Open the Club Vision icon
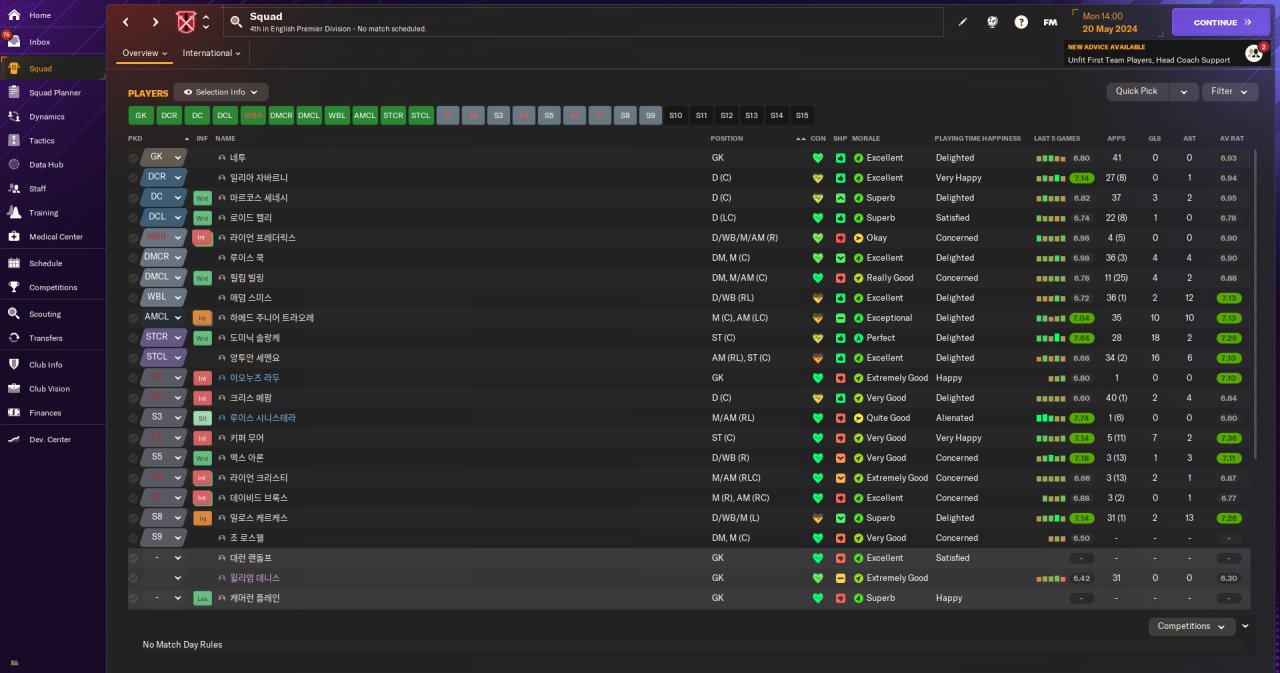 point(14,388)
